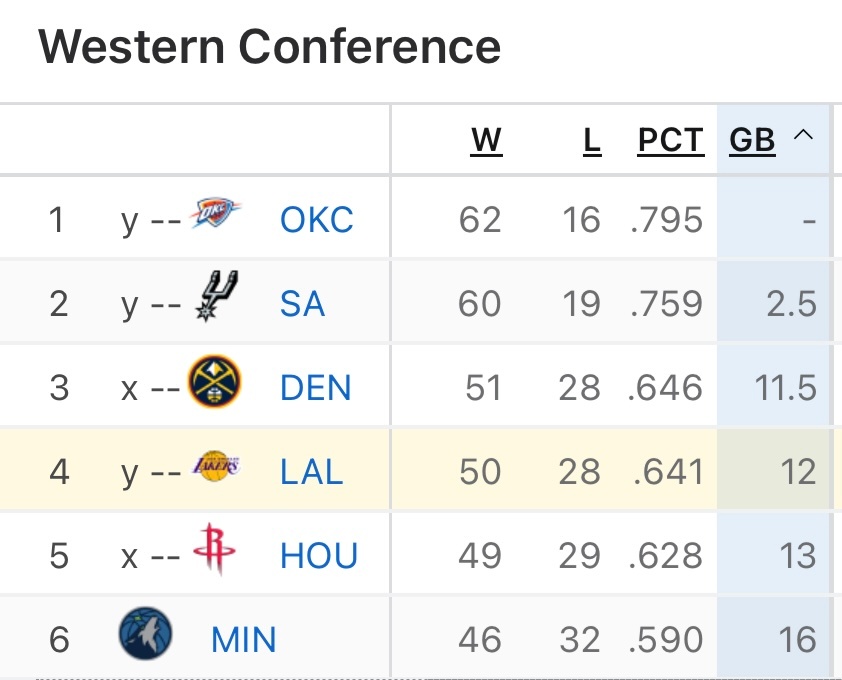This screenshot has width=842, height=680.
Task: Click the Western Conference heading
Action: pos(269,47)
